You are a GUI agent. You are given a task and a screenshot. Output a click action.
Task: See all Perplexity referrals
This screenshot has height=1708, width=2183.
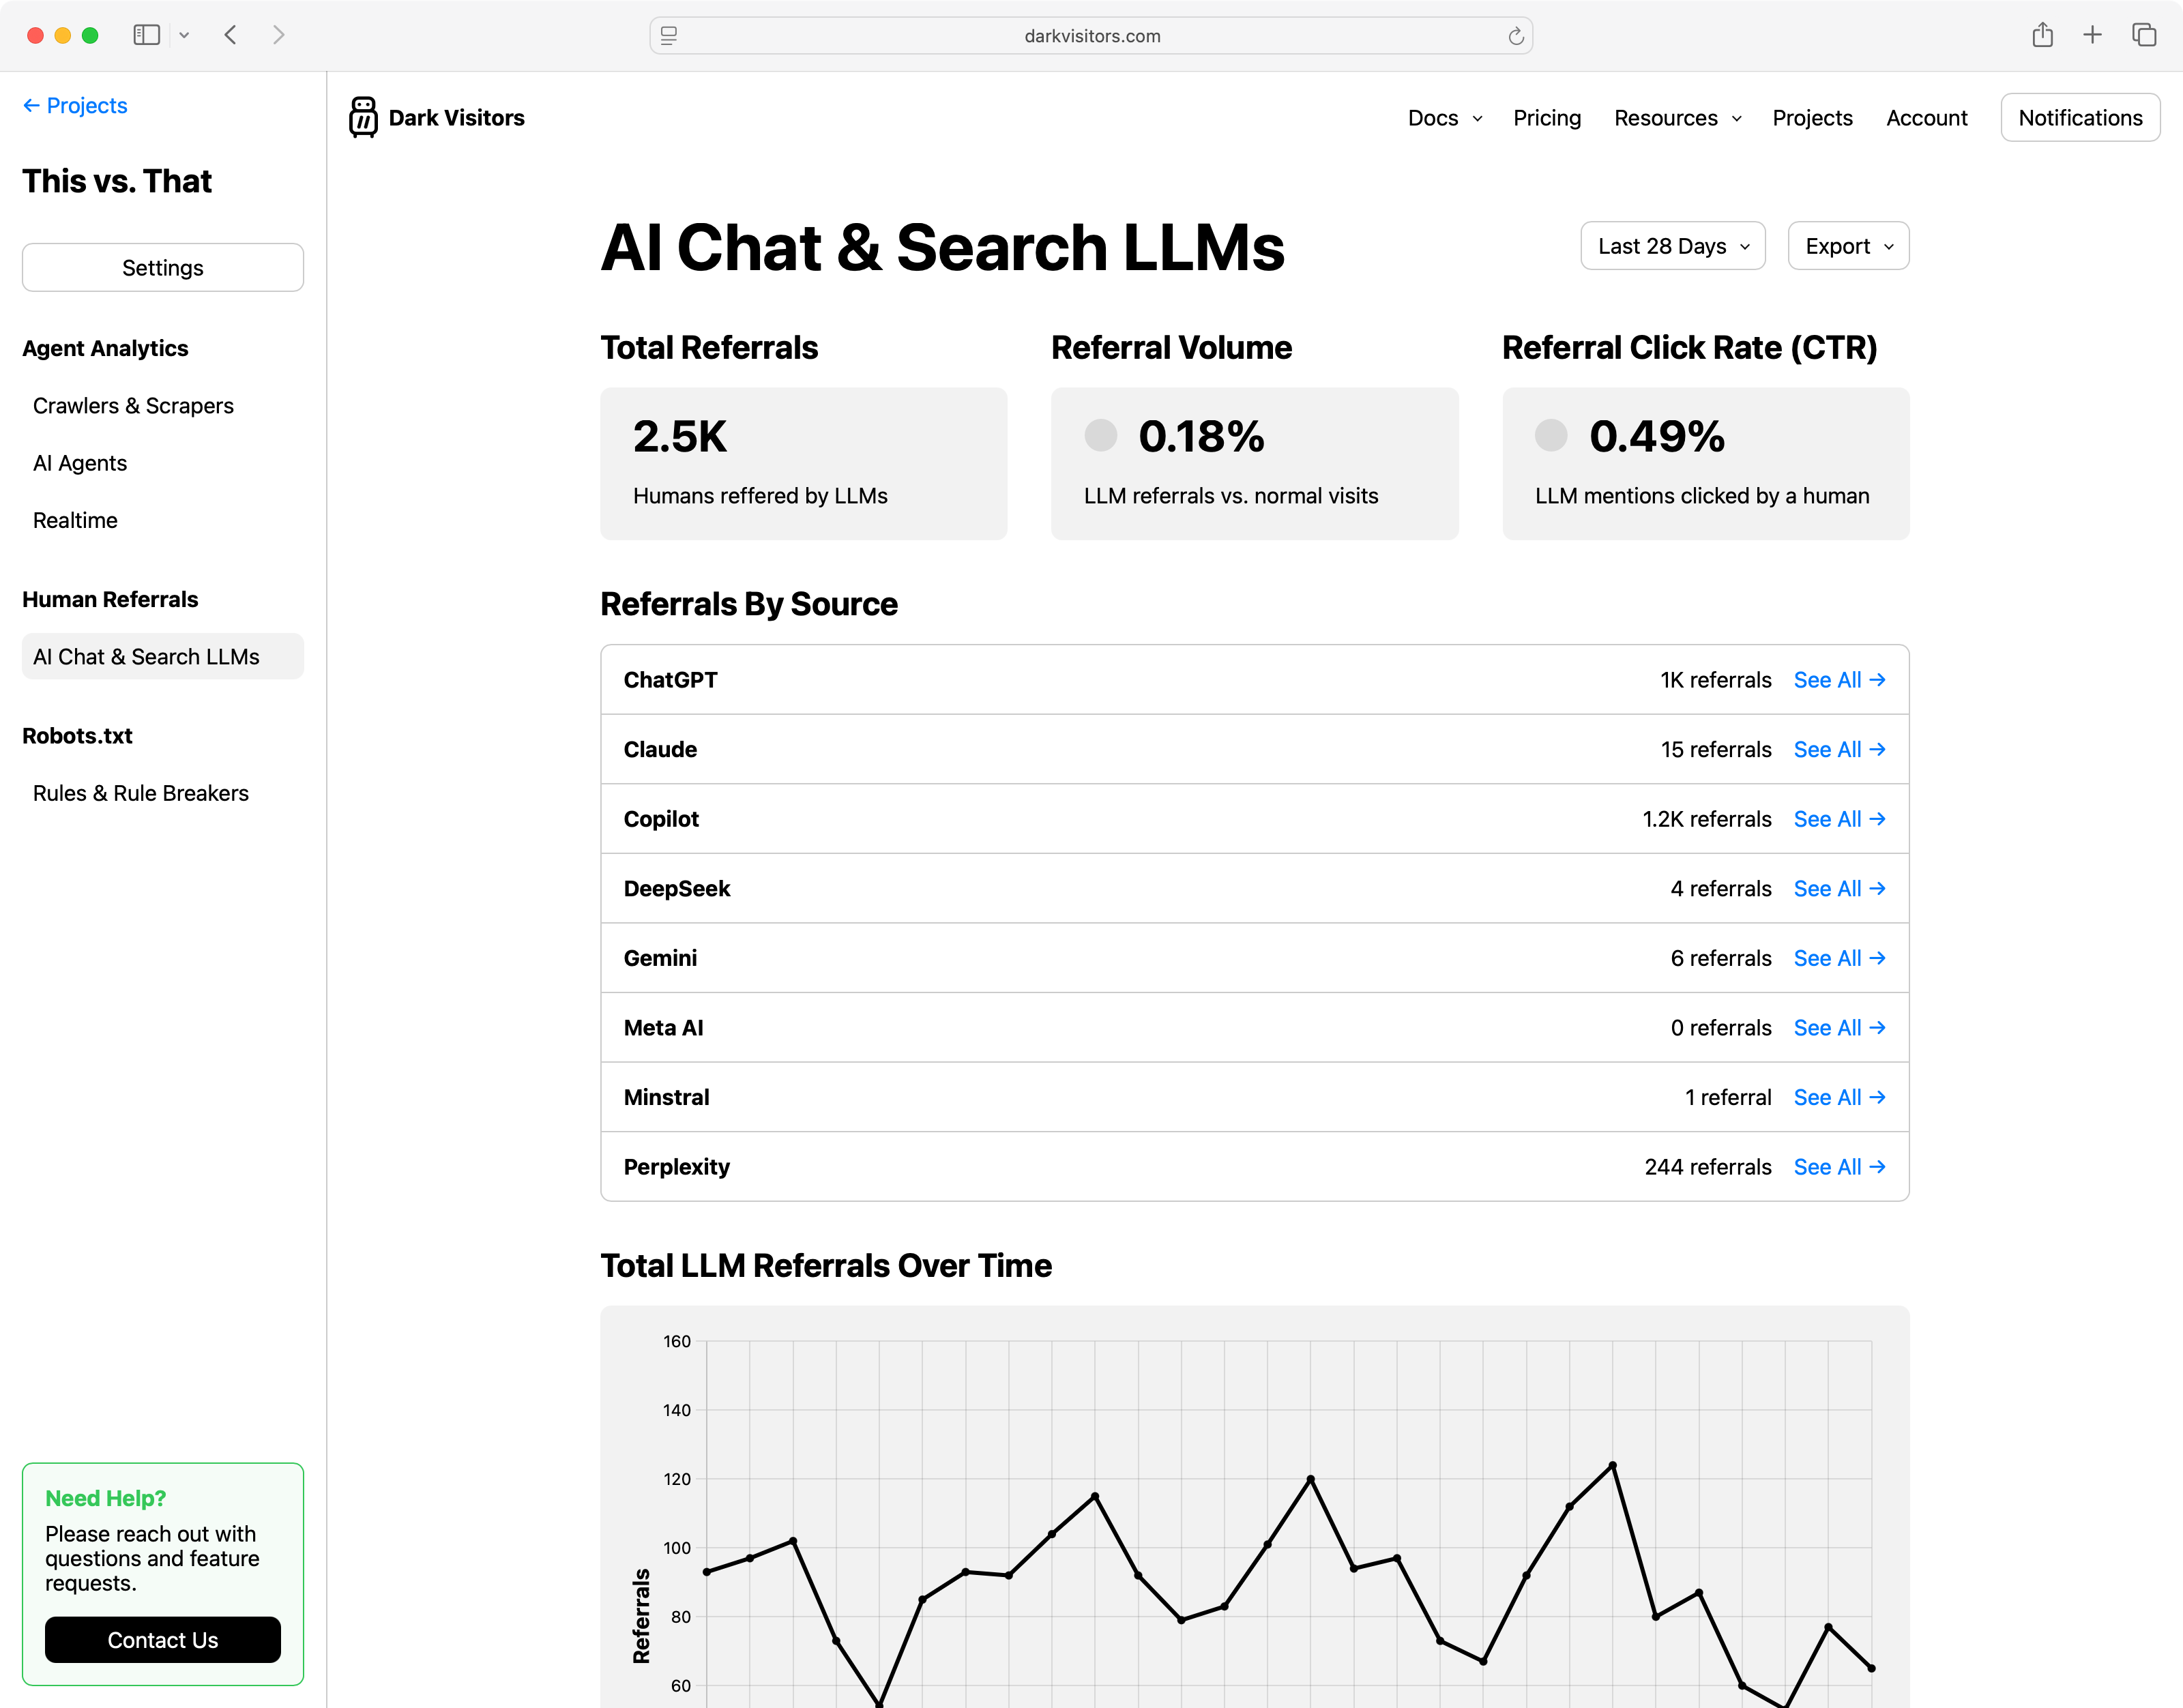[x=1839, y=1166]
